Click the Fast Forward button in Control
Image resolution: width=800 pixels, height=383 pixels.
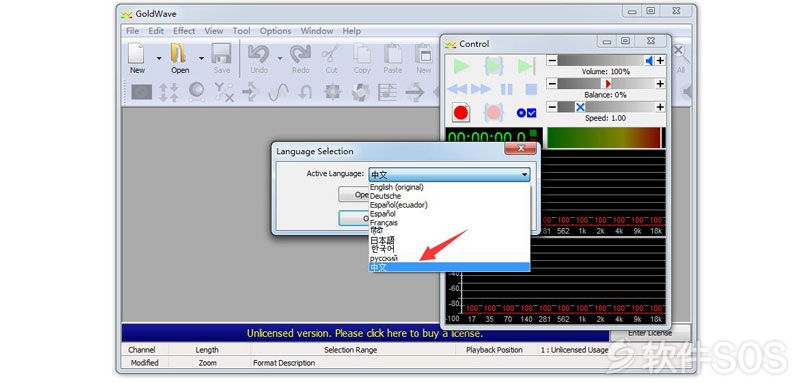tap(481, 90)
